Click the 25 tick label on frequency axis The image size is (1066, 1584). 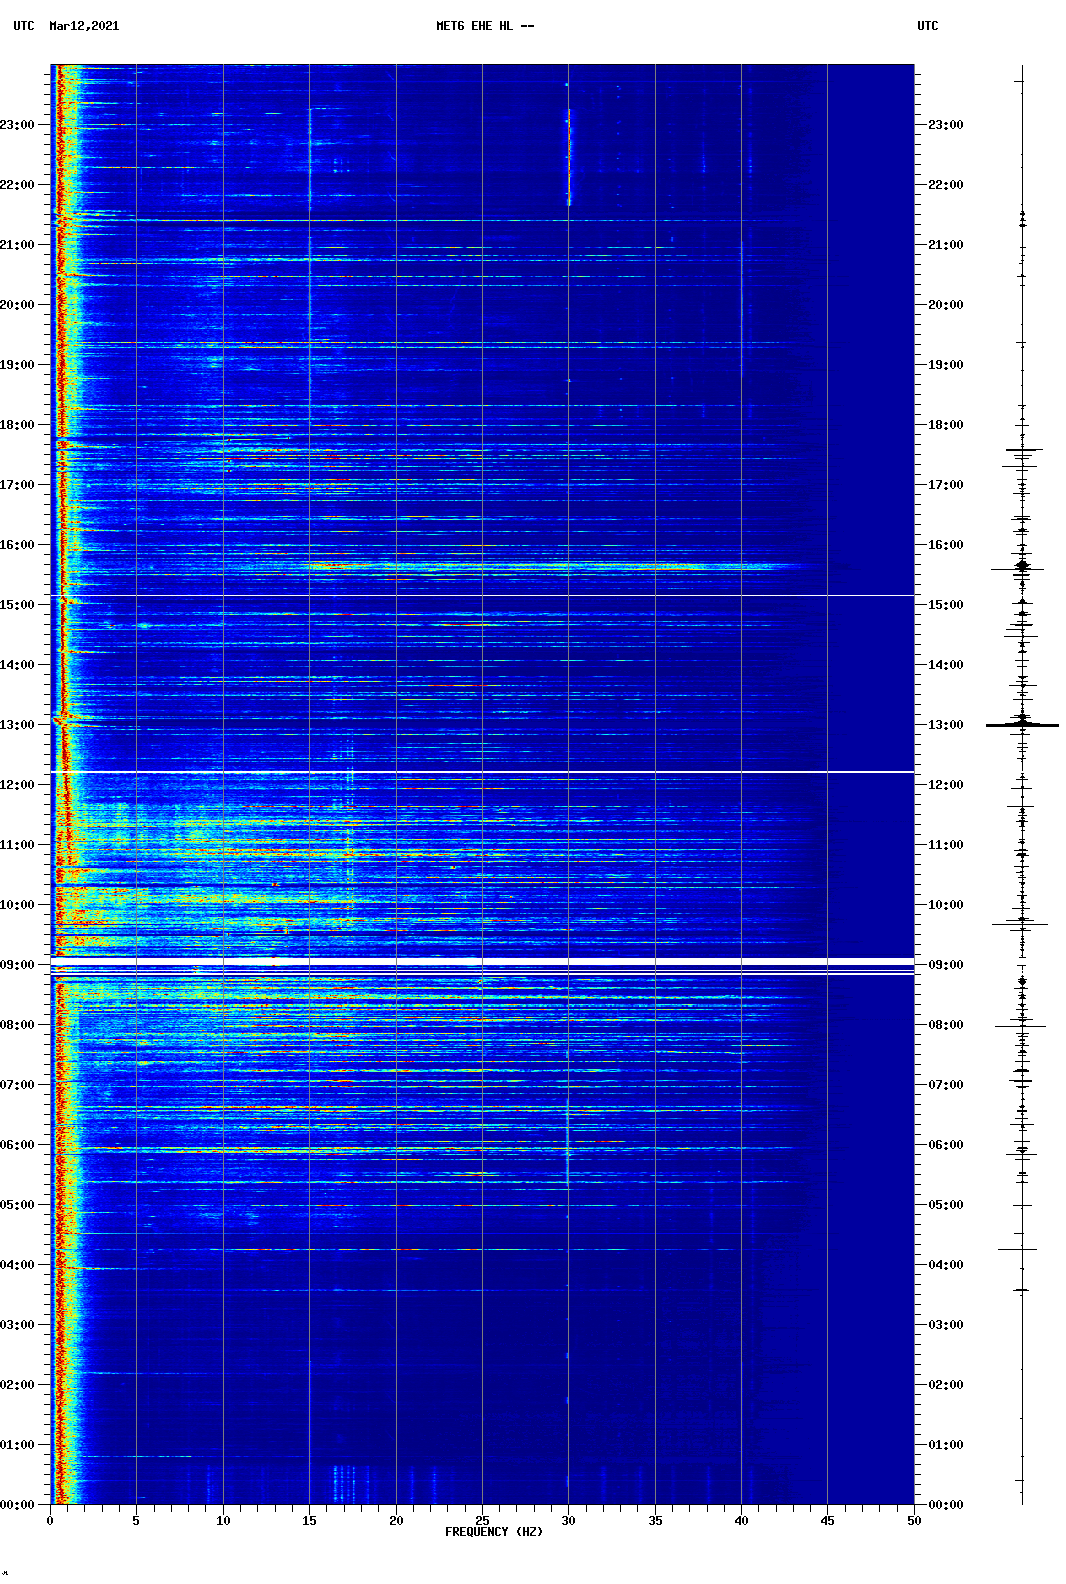(482, 1521)
